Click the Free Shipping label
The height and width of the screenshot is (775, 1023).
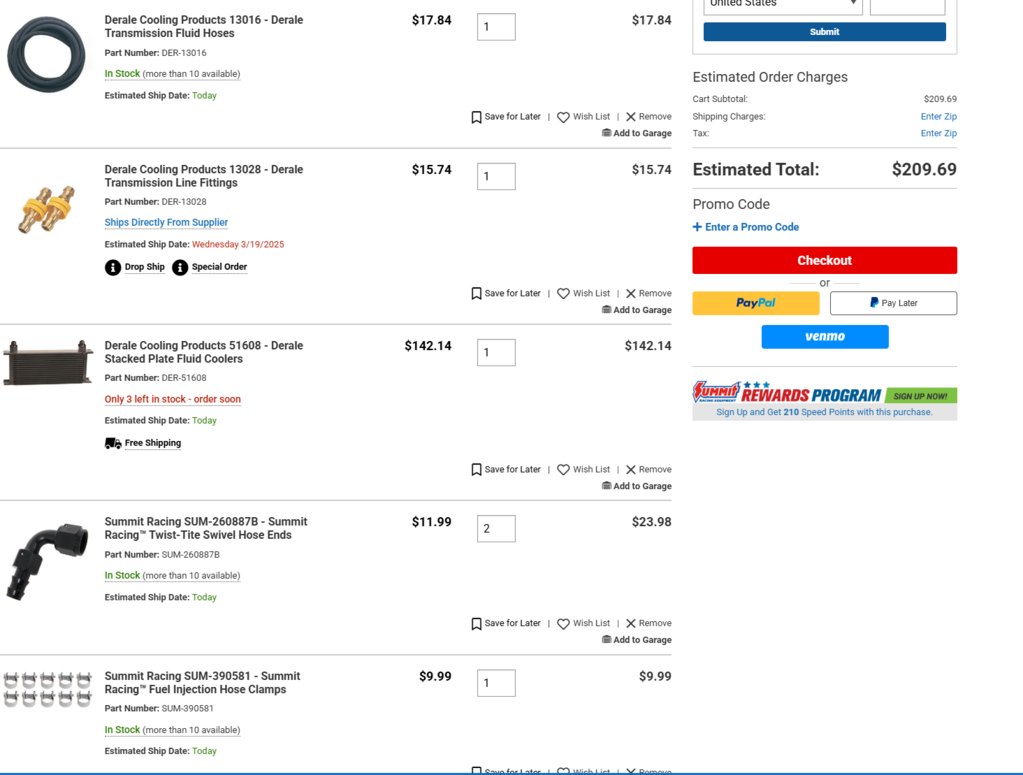153,443
